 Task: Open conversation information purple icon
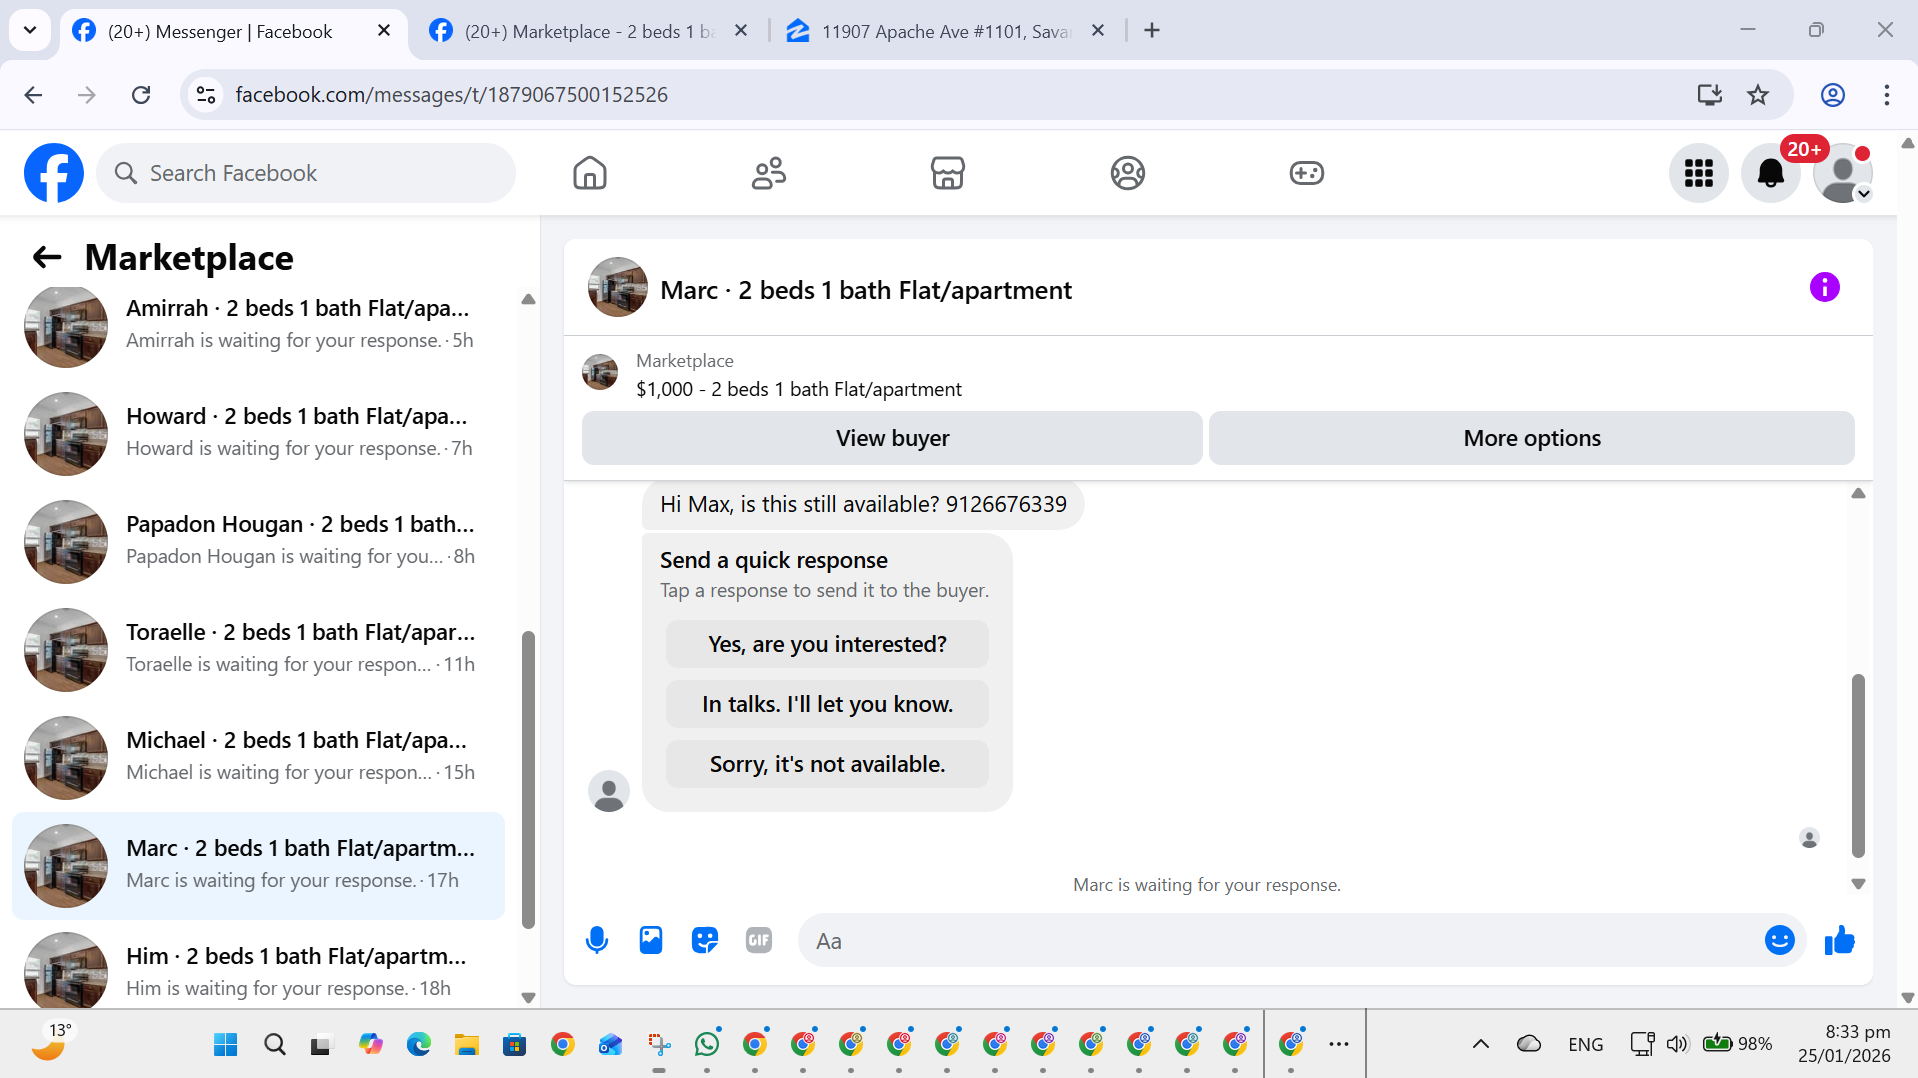[1825, 288]
